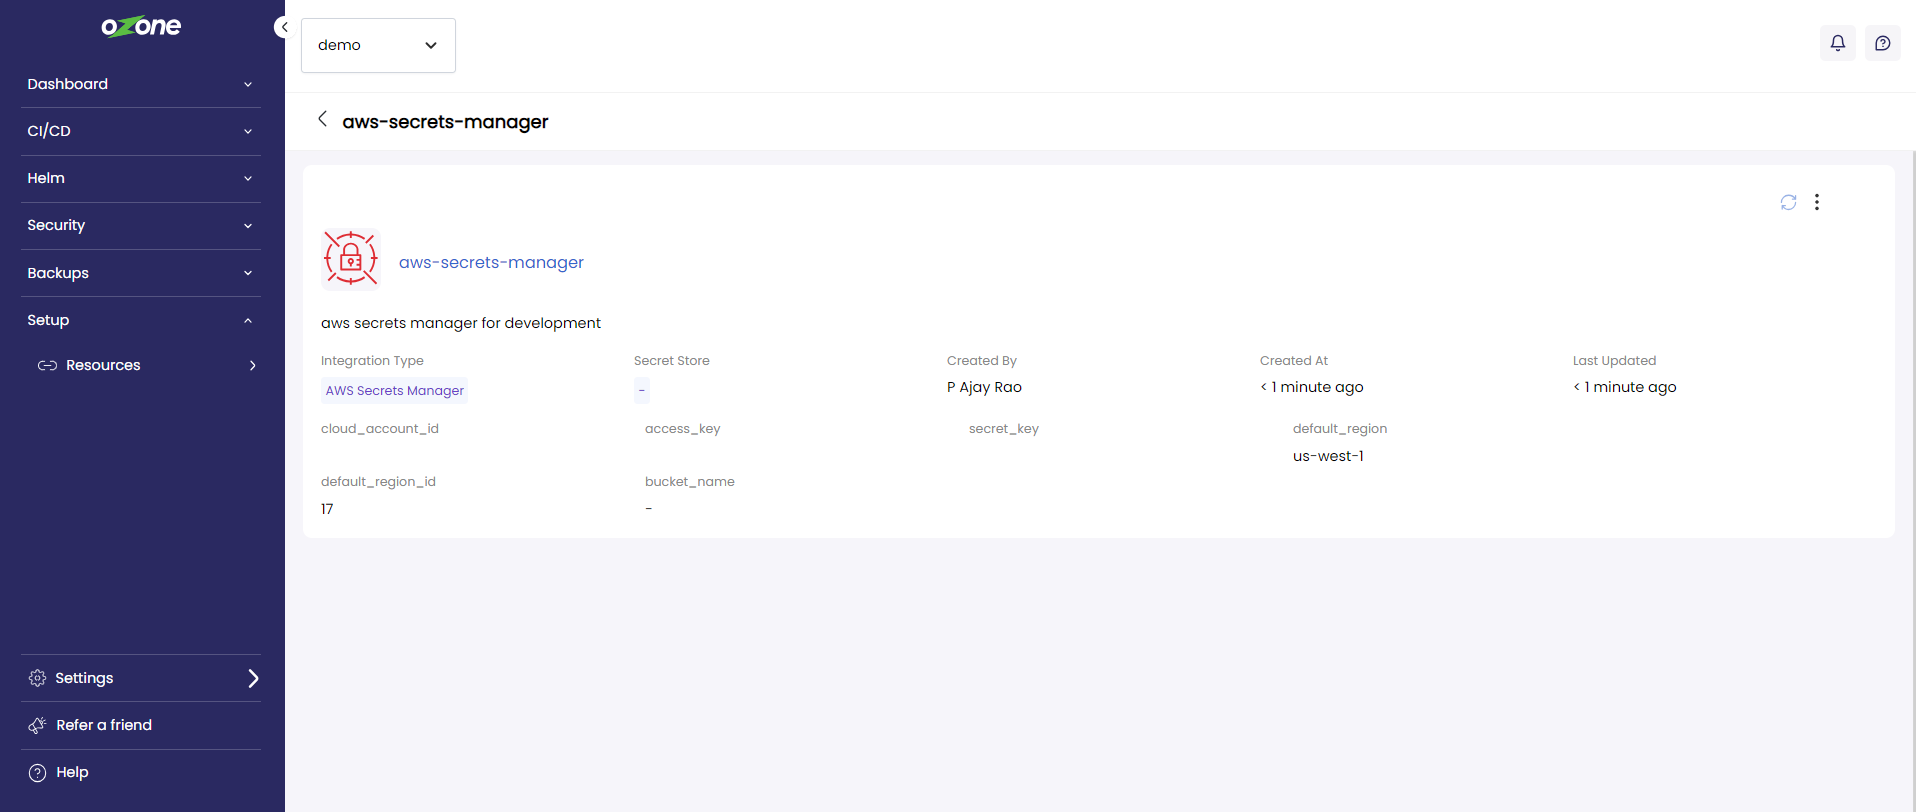Screen dimensions: 1916x812
Task: Expand the Dashboard menu
Action: [140, 84]
